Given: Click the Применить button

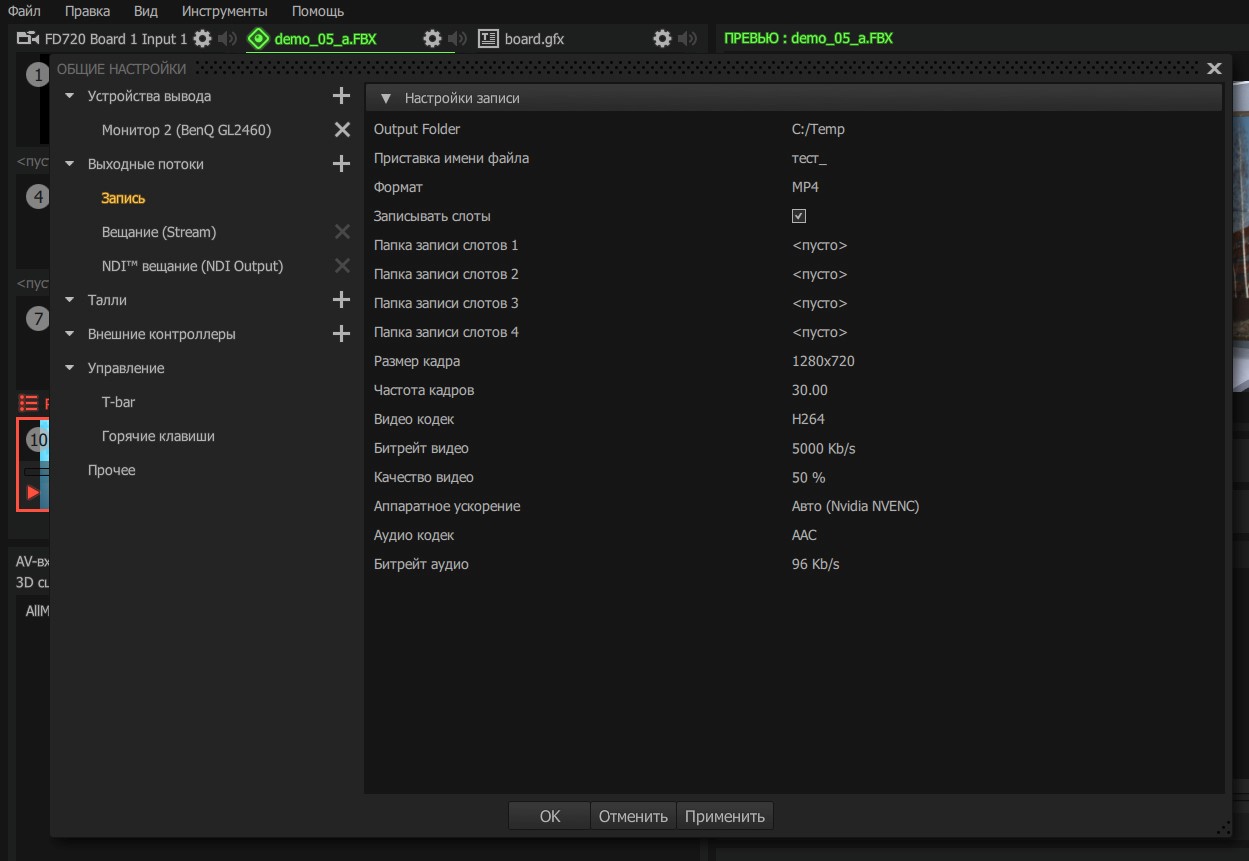Looking at the screenshot, I should 725,816.
